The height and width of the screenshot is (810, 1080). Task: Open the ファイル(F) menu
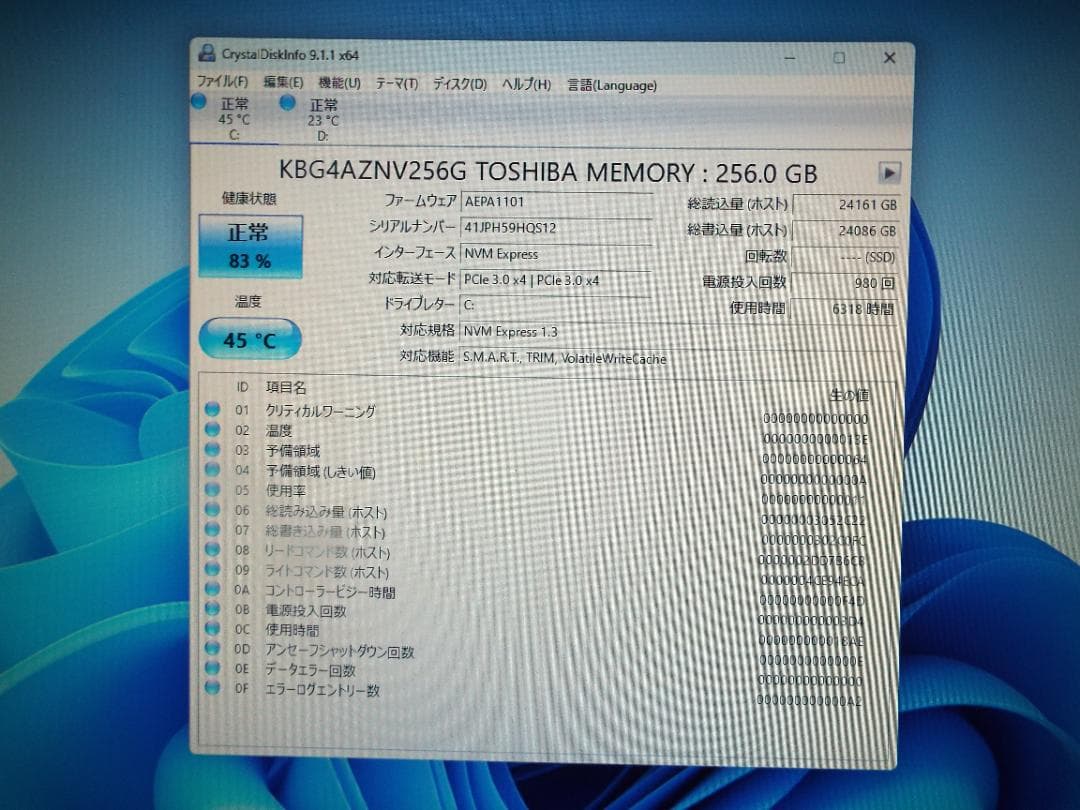pyautogui.click(x=221, y=86)
